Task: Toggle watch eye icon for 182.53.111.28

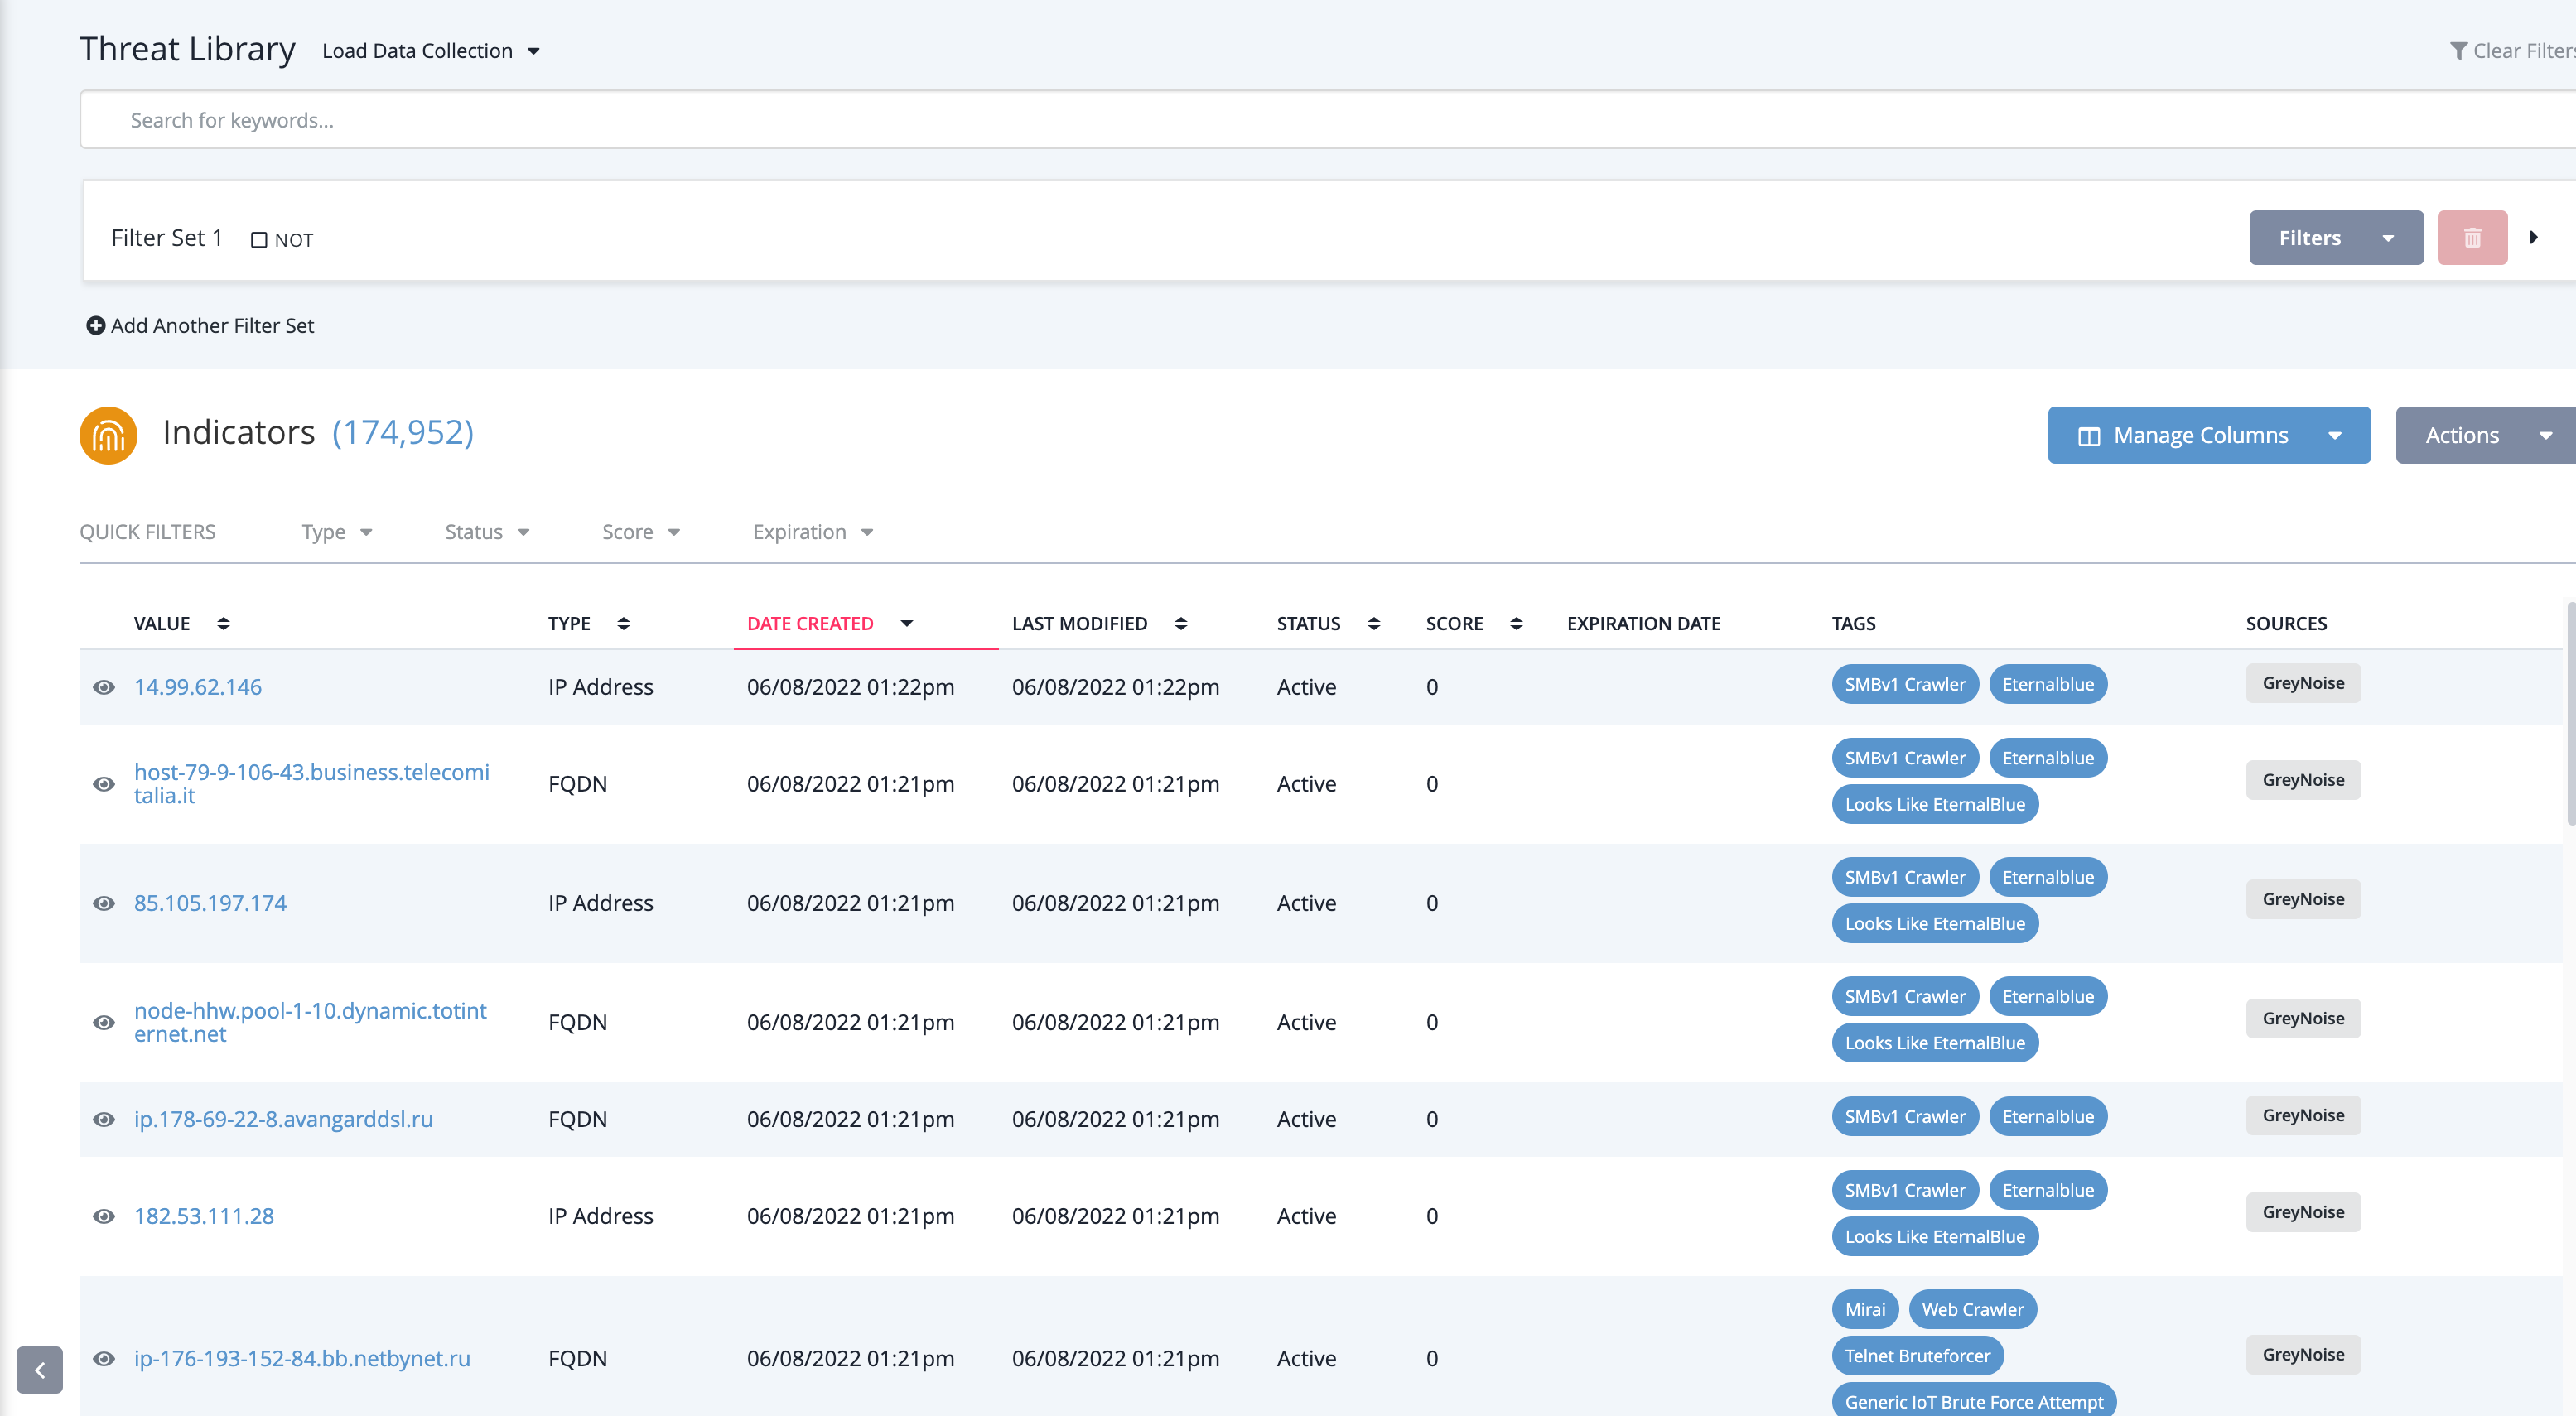Action: point(104,1216)
